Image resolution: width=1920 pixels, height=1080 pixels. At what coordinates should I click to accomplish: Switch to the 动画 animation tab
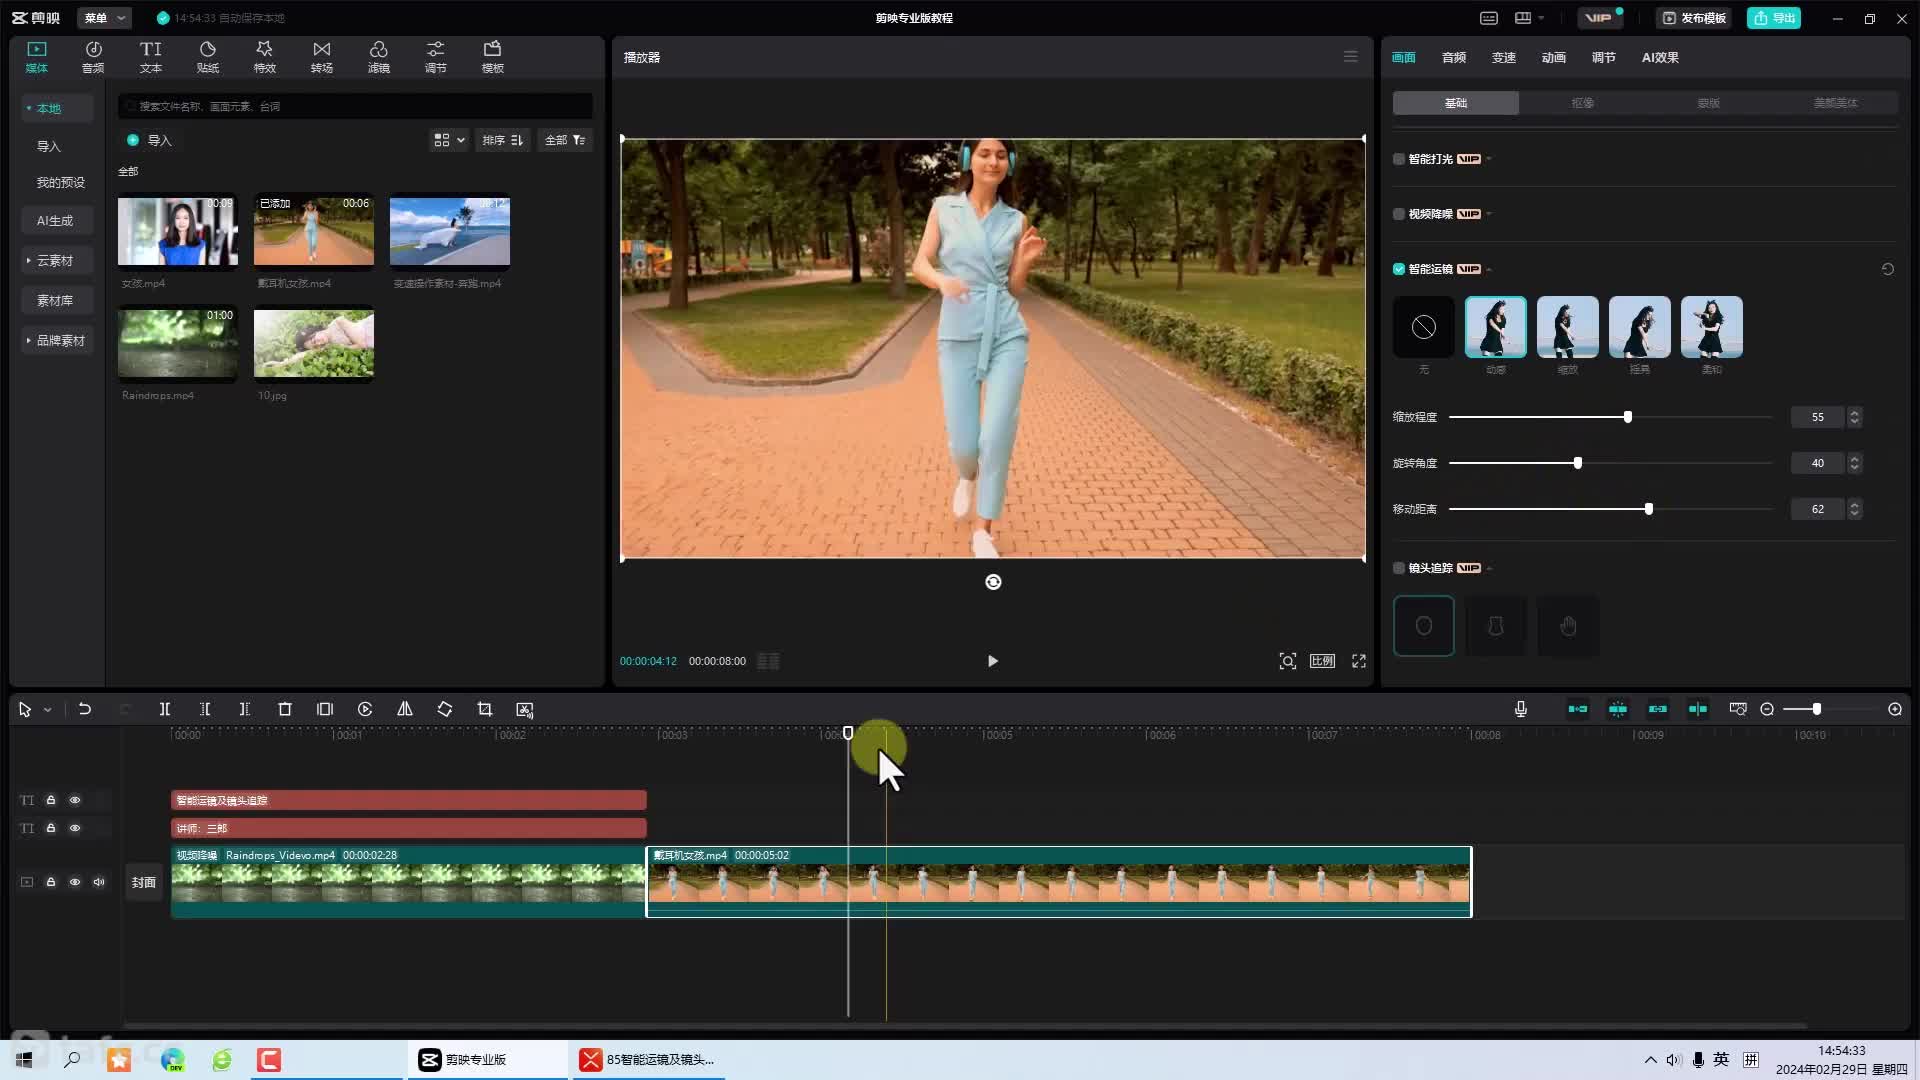(1554, 57)
